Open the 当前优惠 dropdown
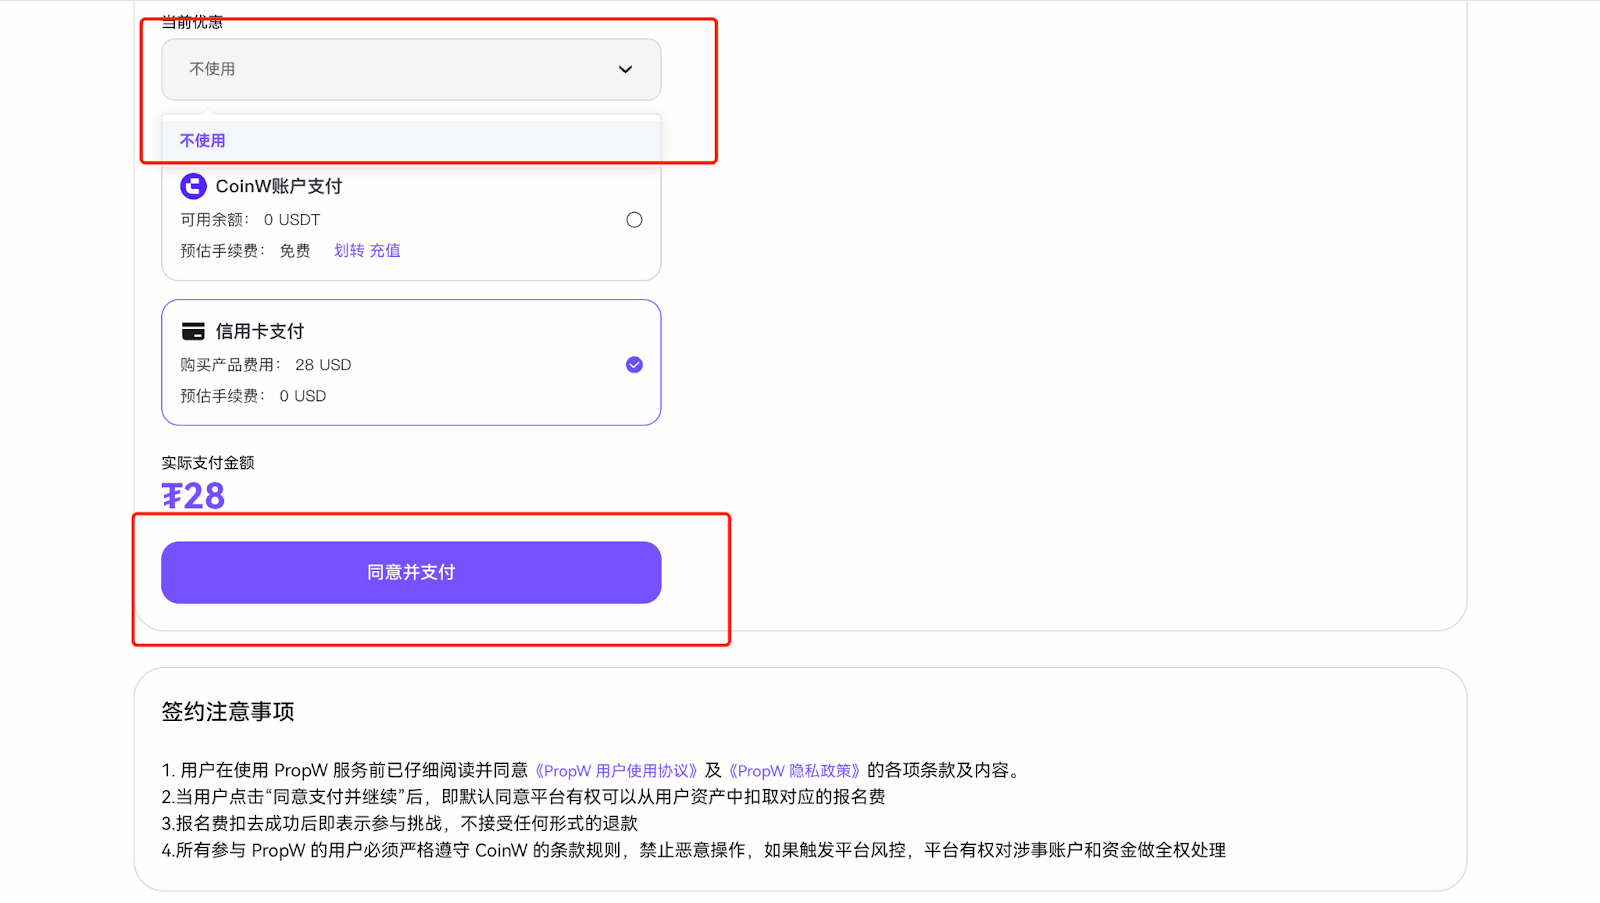 click(x=410, y=69)
